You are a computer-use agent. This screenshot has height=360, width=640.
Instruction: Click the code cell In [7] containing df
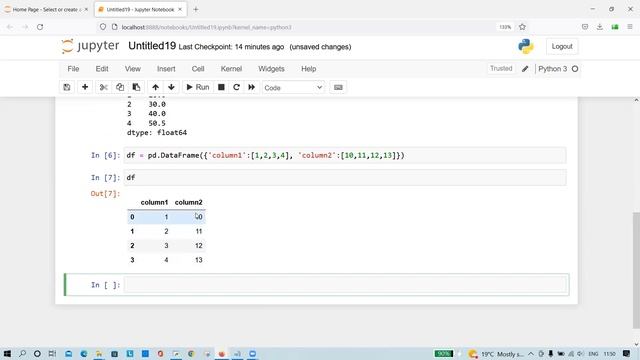pyautogui.click(x=345, y=178)
